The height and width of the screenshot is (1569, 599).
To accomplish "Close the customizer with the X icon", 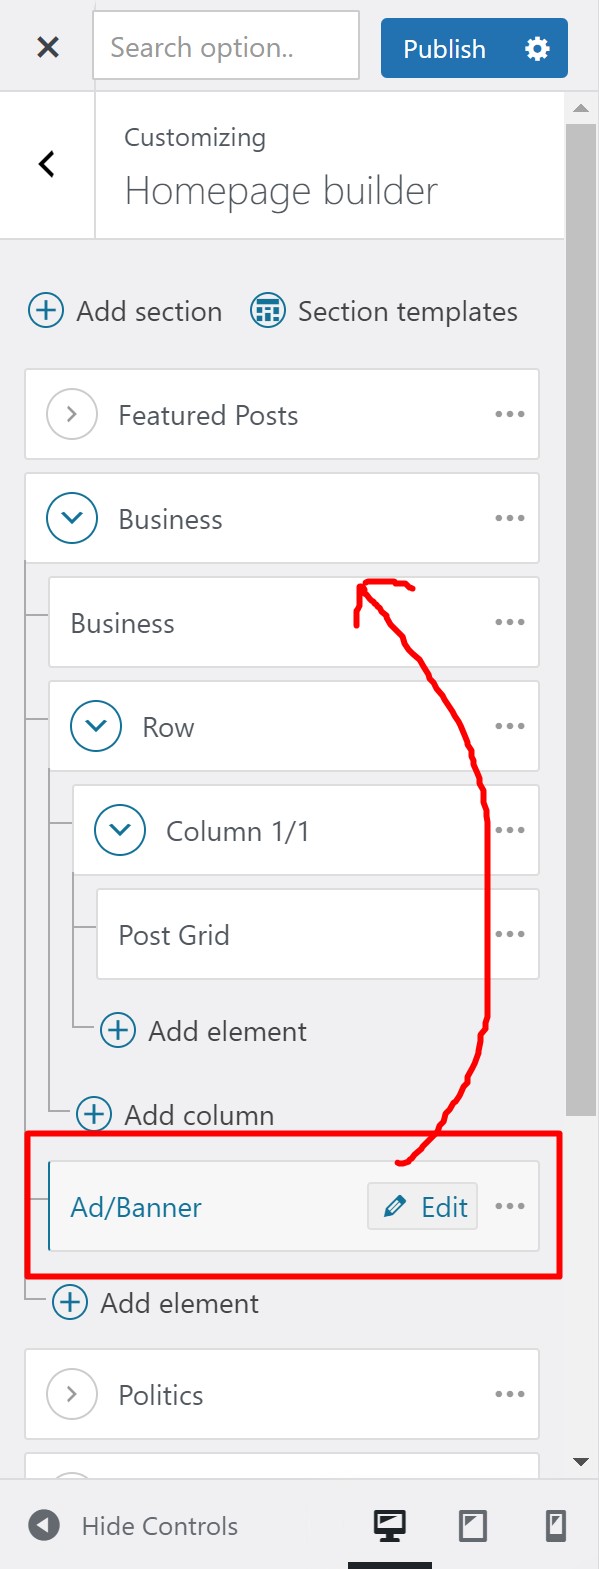I will (x=47, y=47).
